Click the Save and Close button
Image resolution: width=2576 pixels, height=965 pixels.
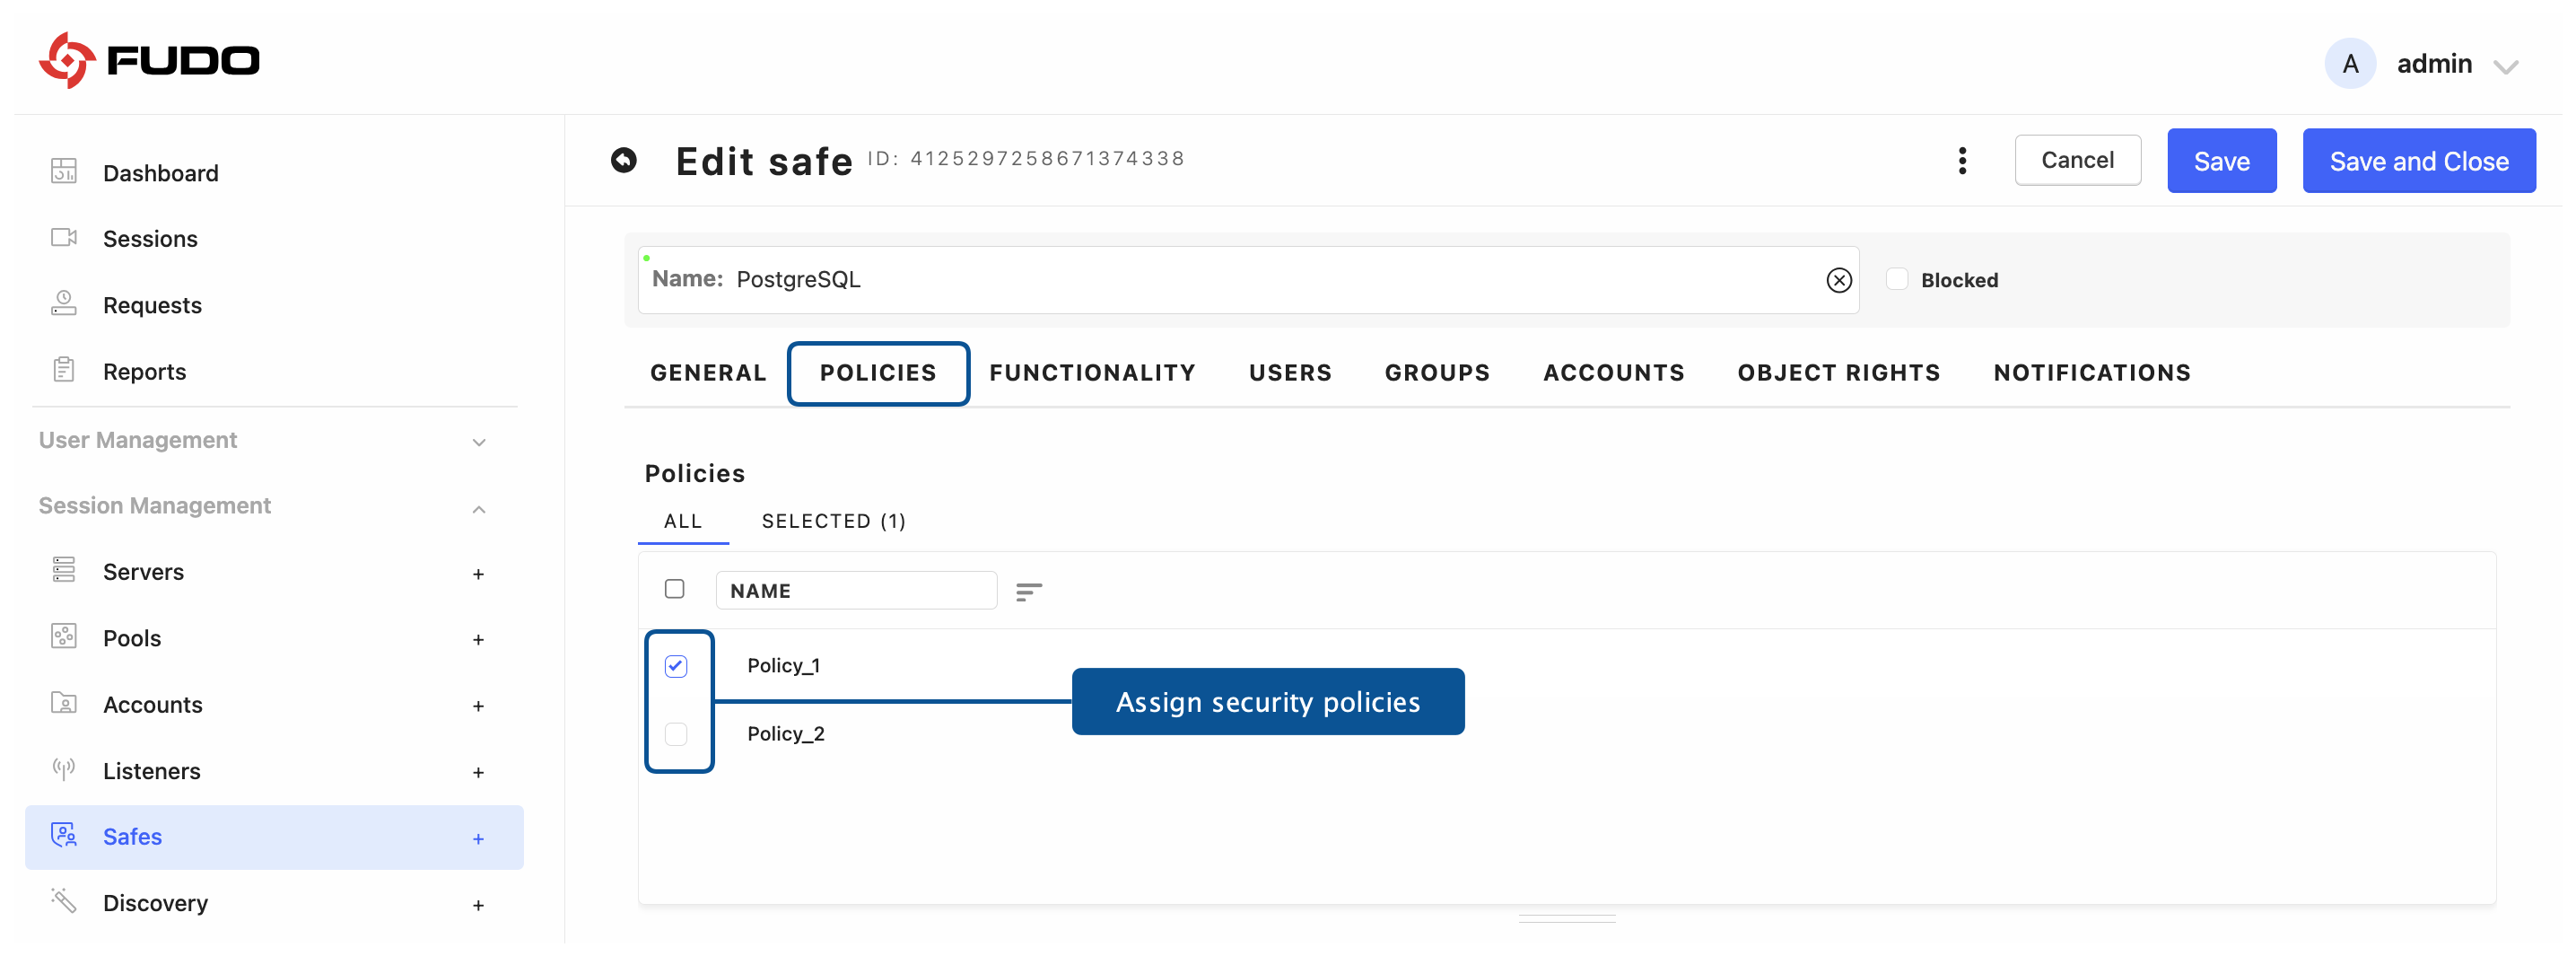click(2417, 161)
